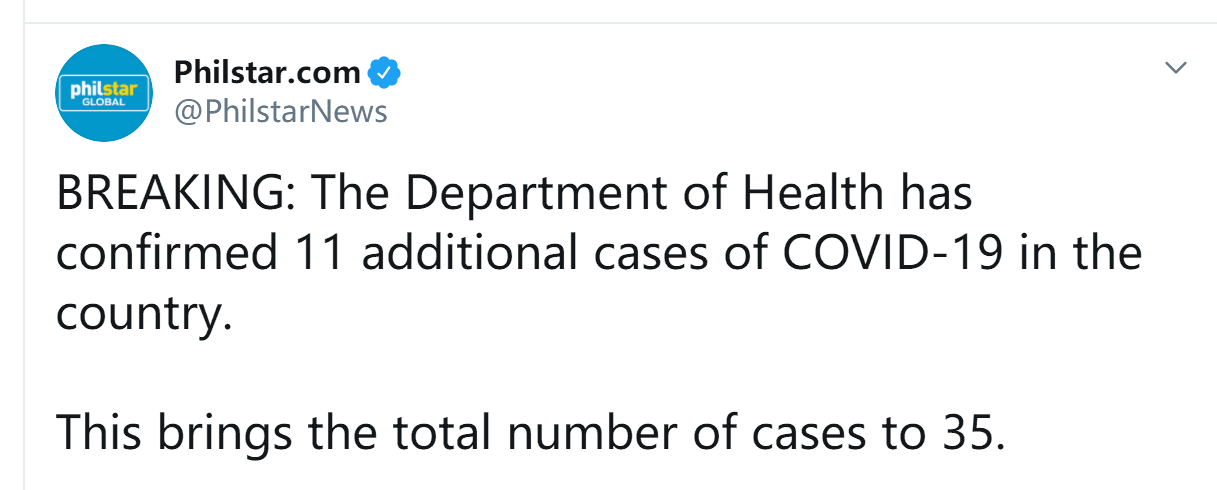The height and width of the screenshot is (490, 1217).
Task: Click the blue verified badge
Action: [385, 73]
